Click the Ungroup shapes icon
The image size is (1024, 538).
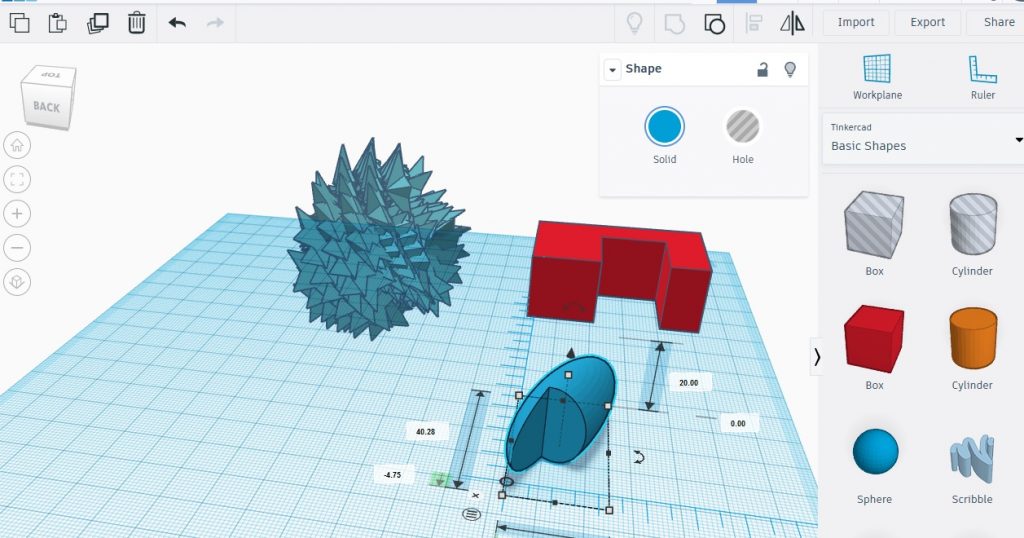(714, 24)
